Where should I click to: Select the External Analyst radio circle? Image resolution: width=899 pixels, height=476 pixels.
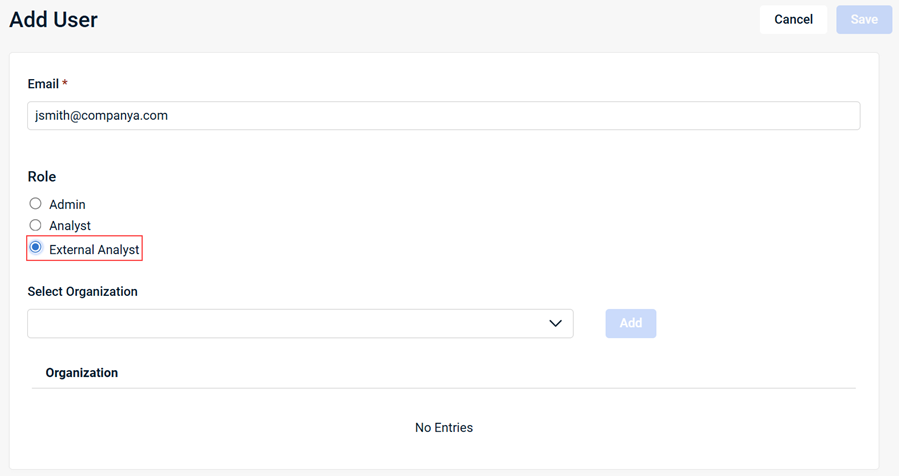pyautogui.click(x=35, y=248)
